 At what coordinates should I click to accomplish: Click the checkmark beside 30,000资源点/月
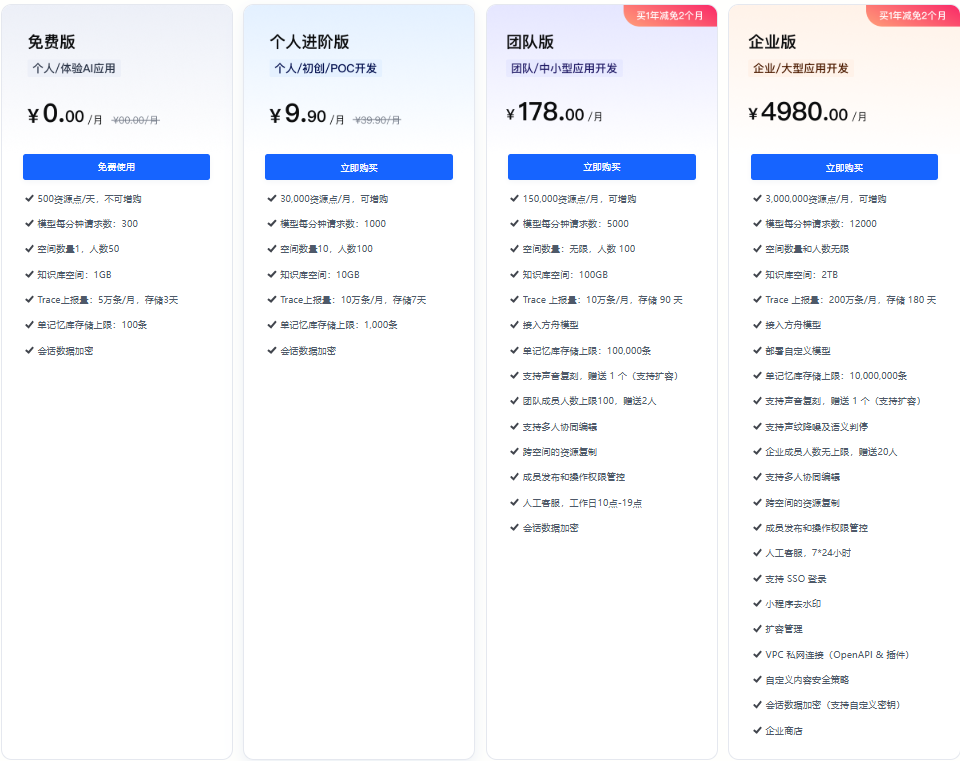272,198
